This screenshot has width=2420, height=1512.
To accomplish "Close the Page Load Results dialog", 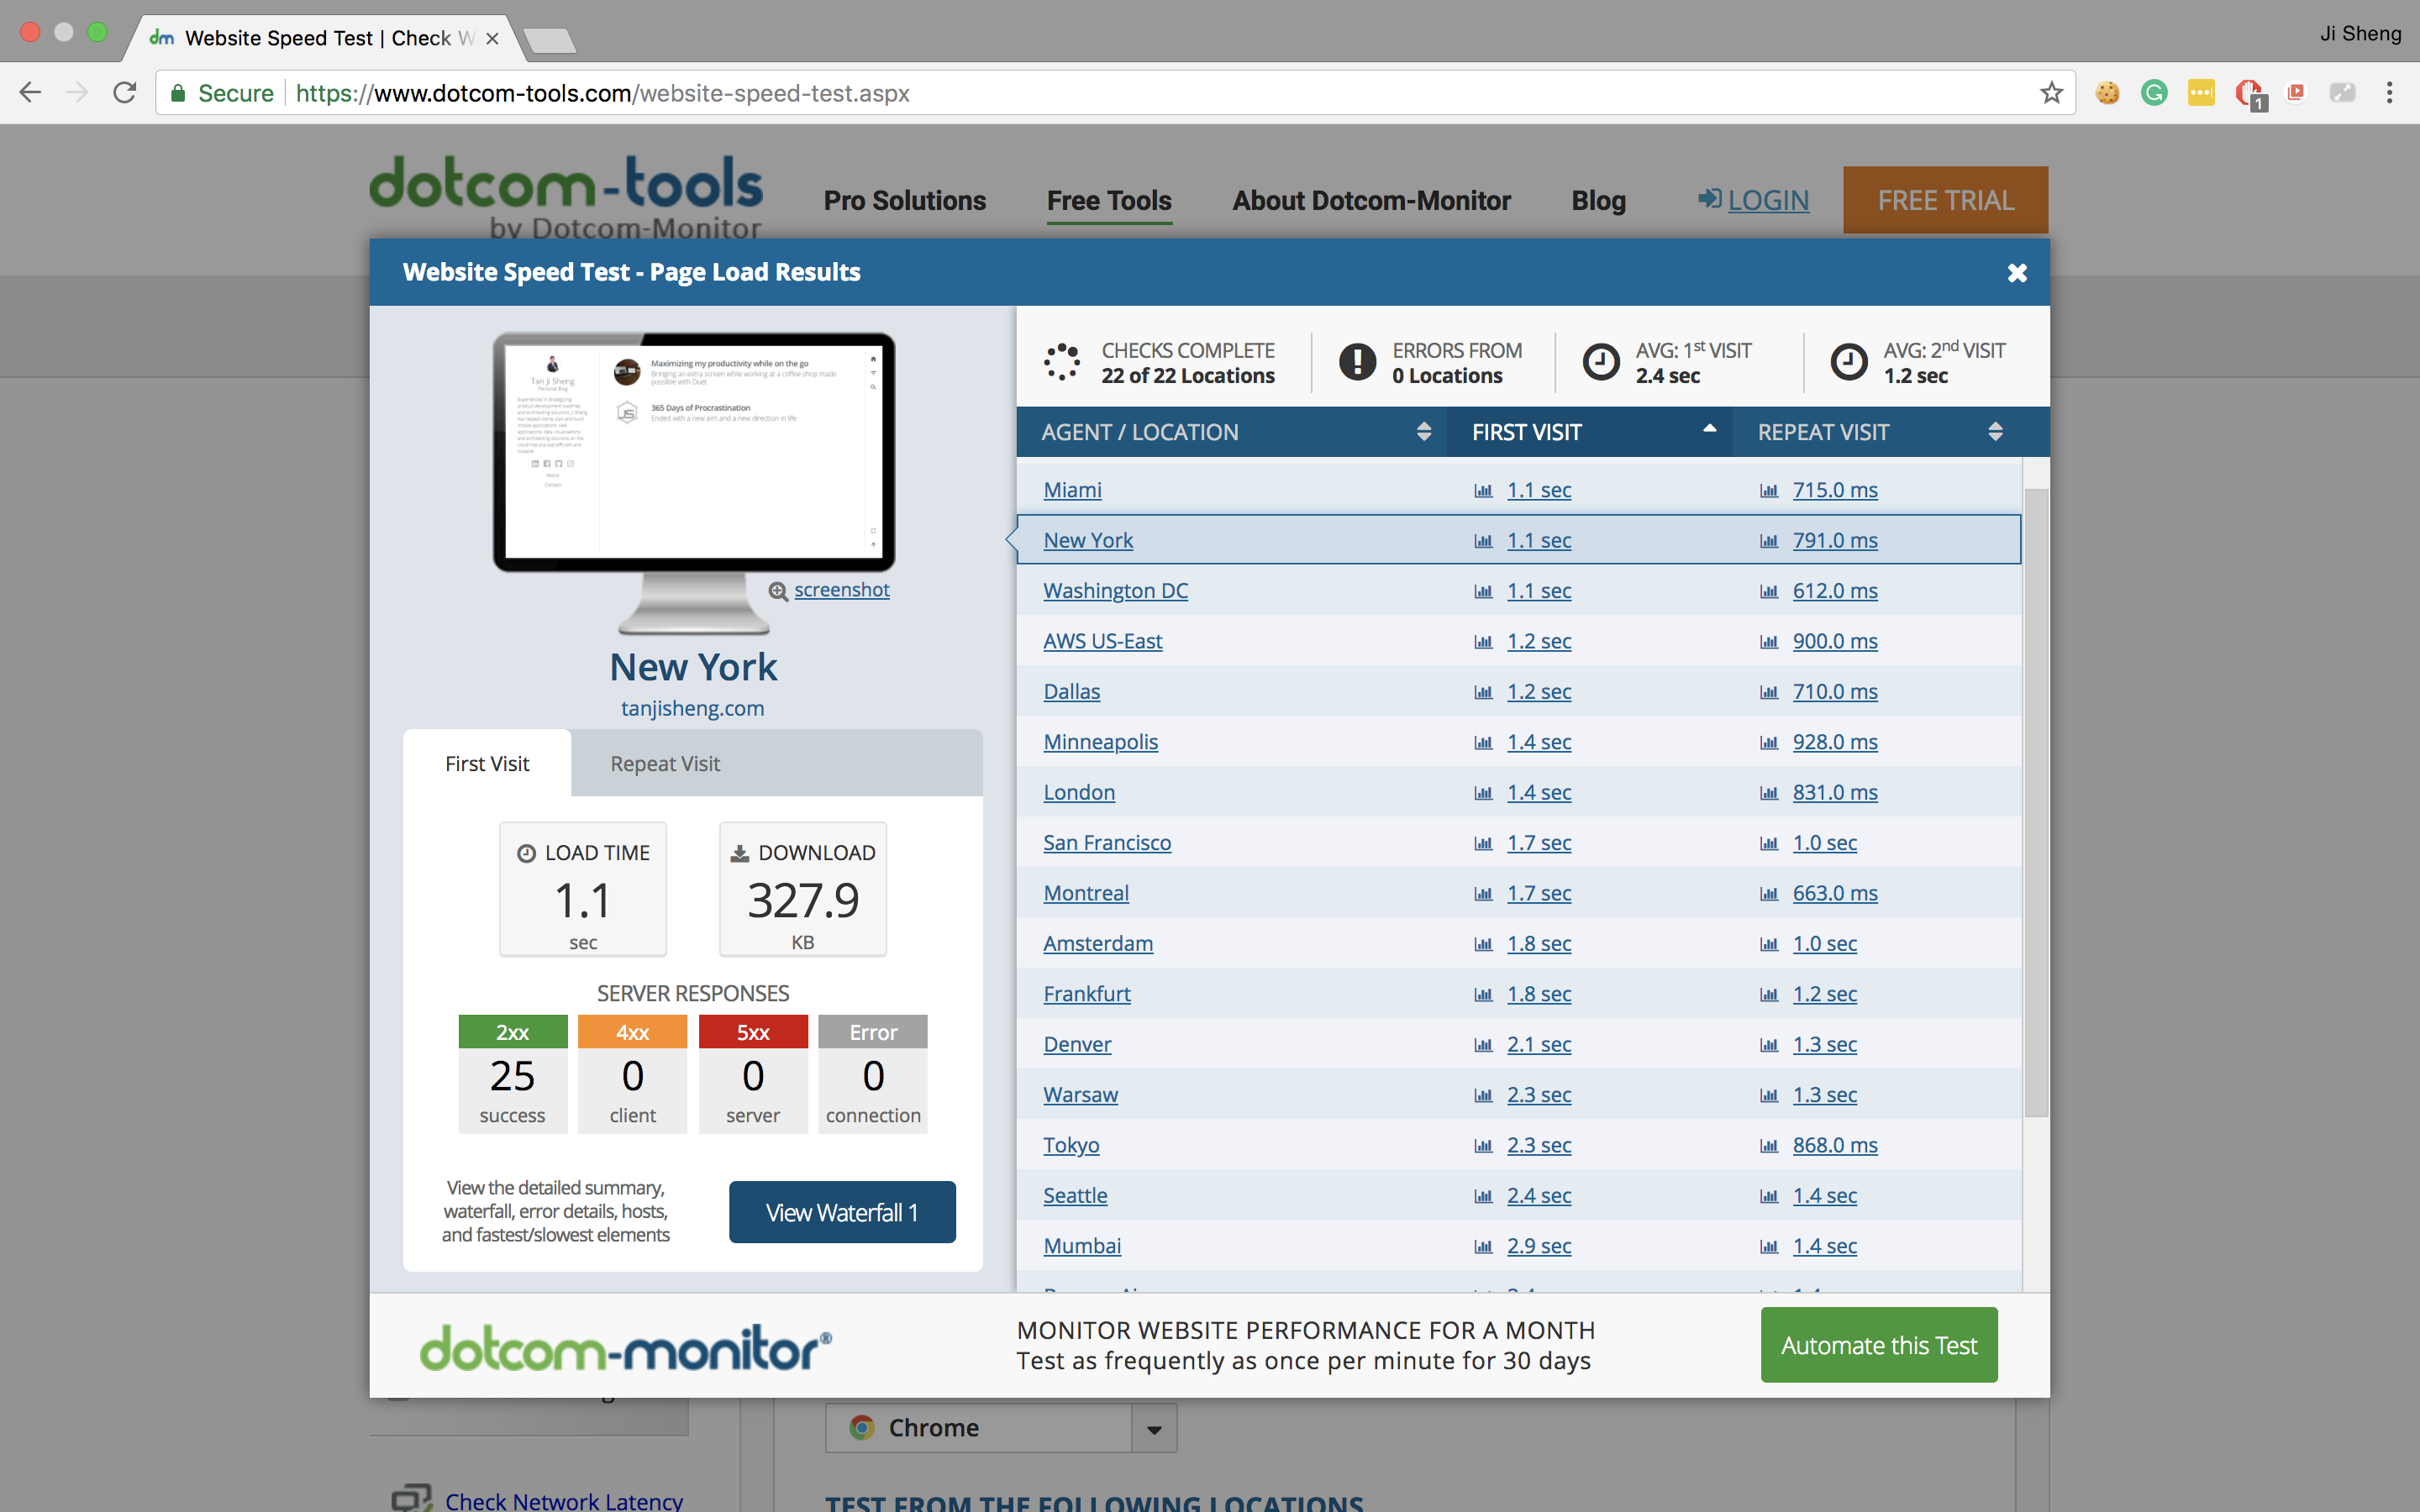I will 2017,272.
